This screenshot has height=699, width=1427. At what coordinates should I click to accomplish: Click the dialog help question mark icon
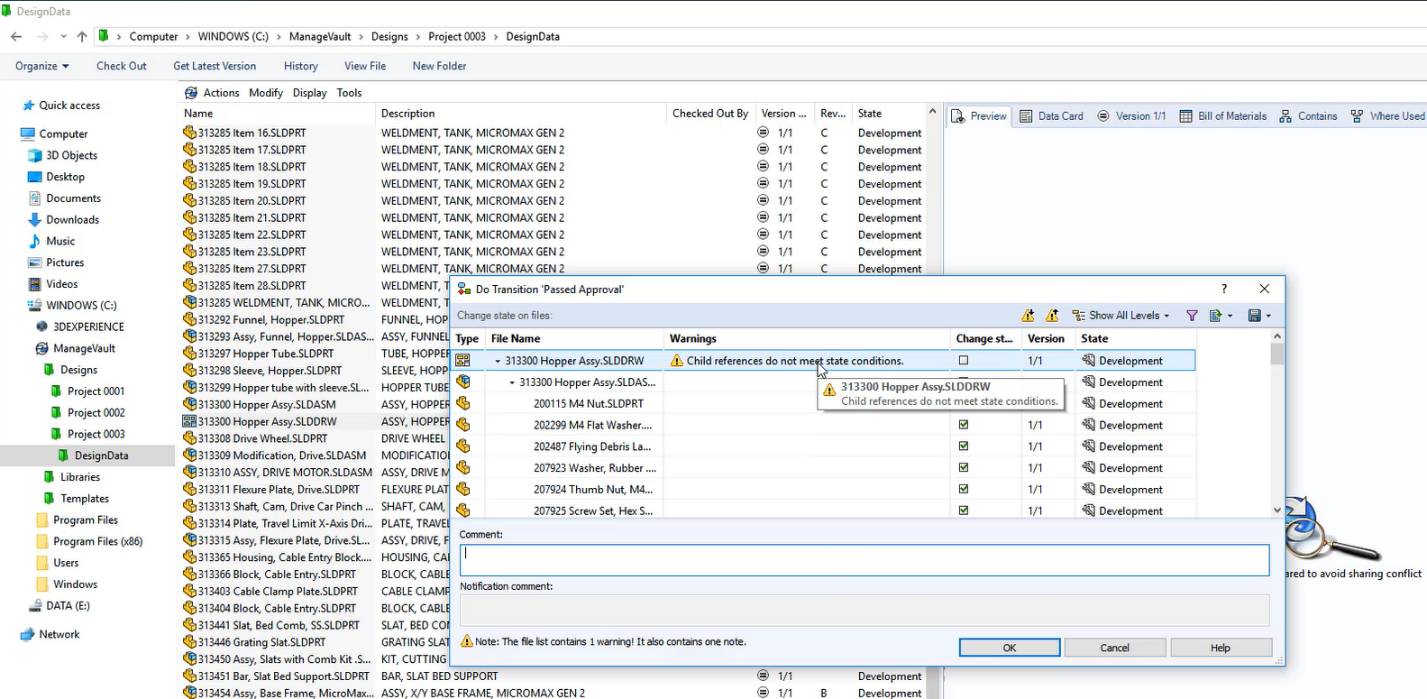tap(1224, 289)
